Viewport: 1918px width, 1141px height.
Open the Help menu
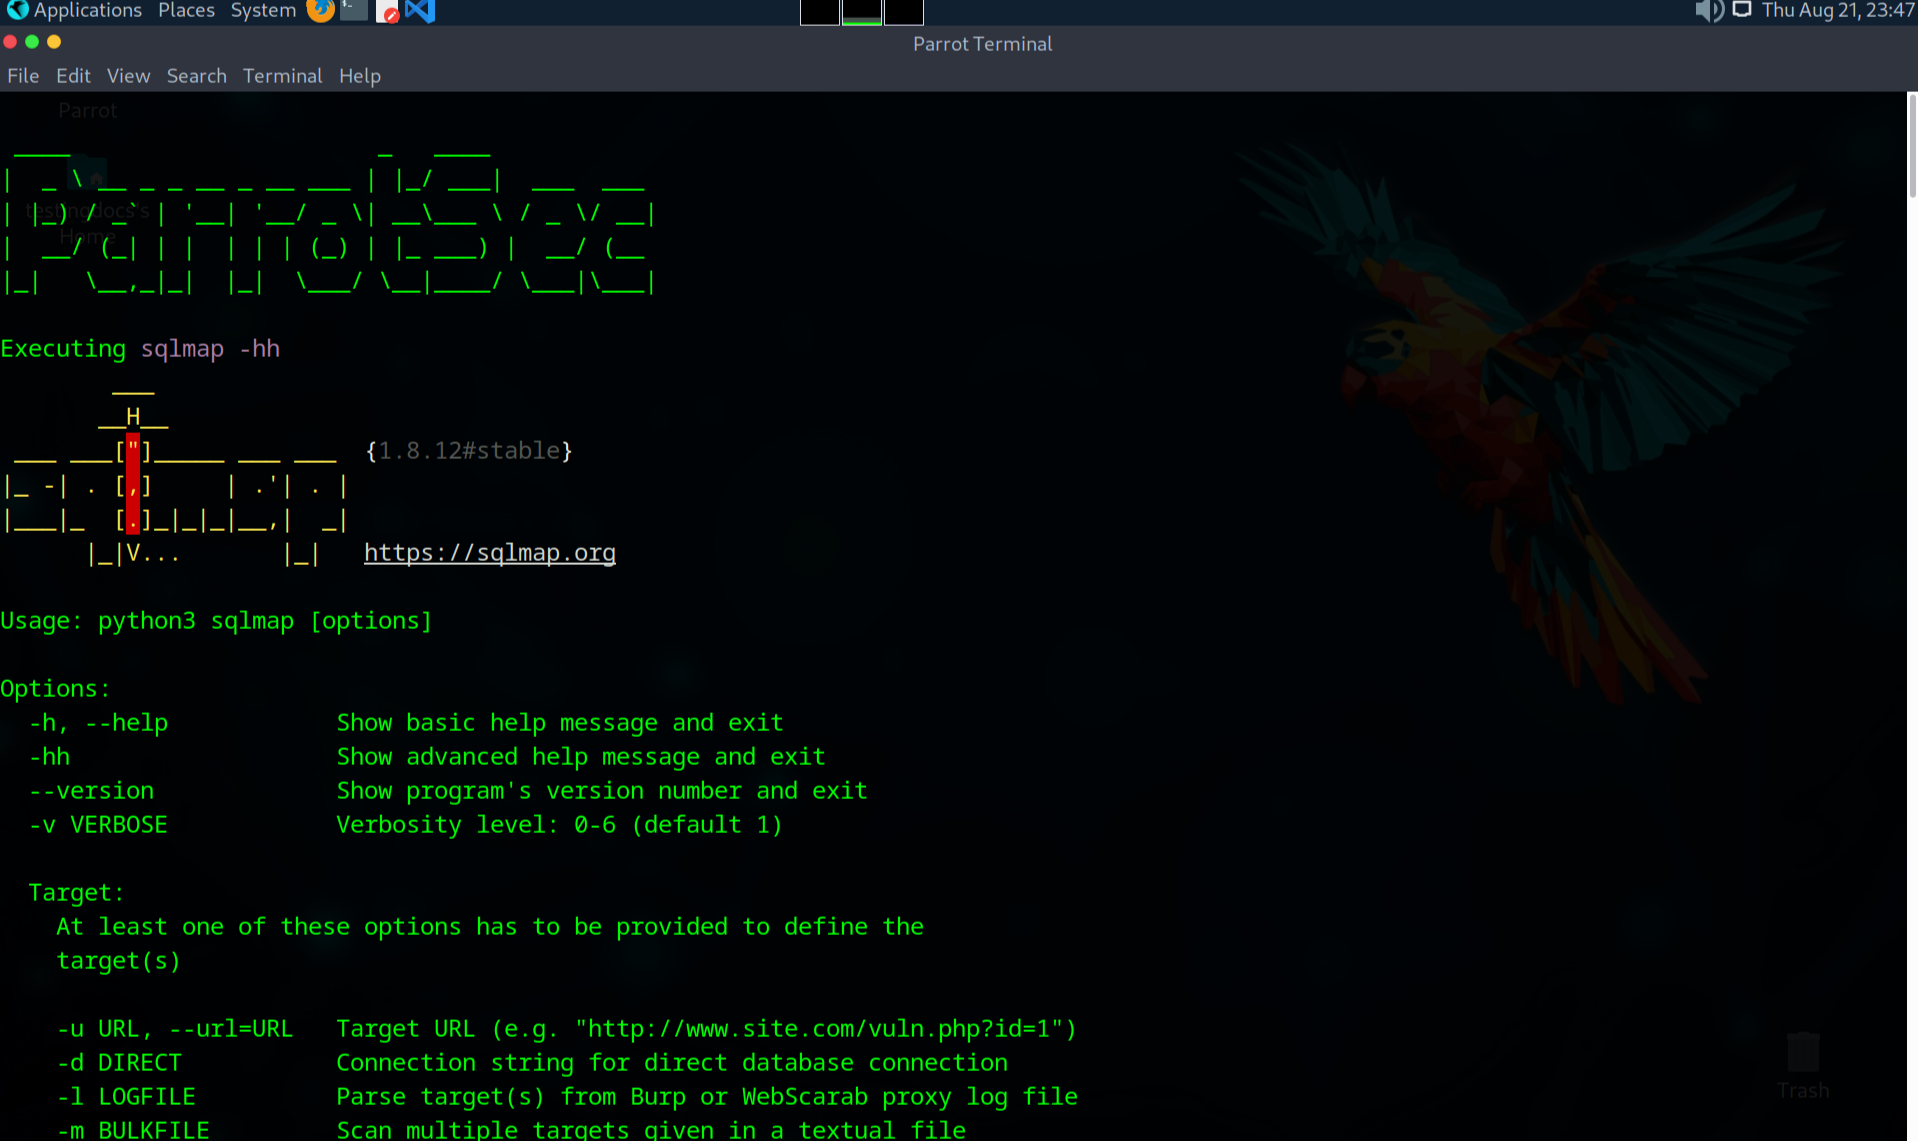click(359, 76)
